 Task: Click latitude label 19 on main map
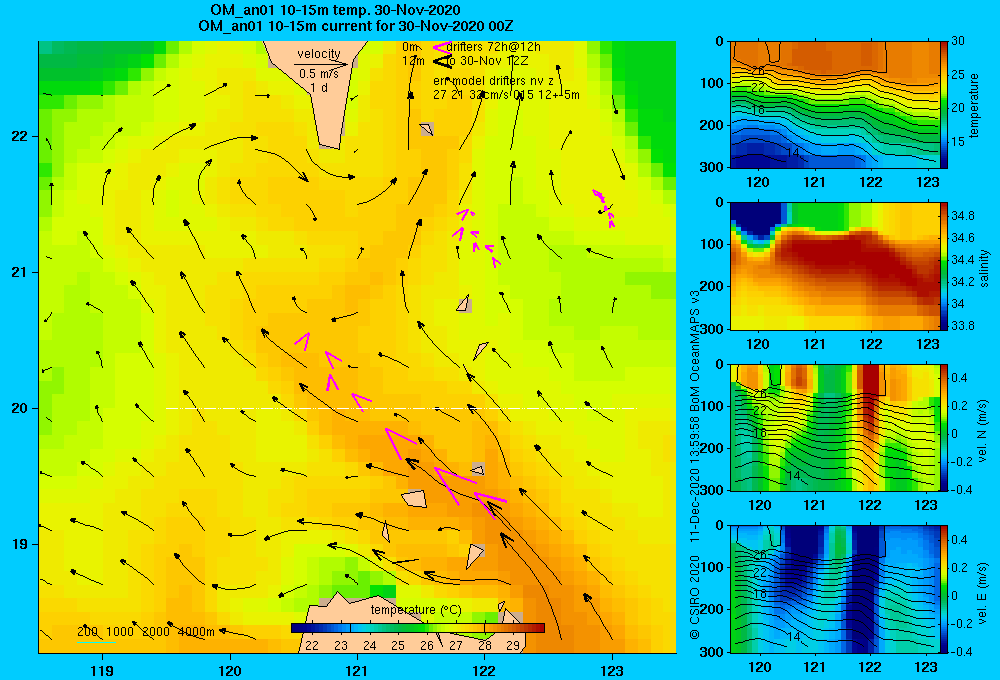[x=20, y=544]
